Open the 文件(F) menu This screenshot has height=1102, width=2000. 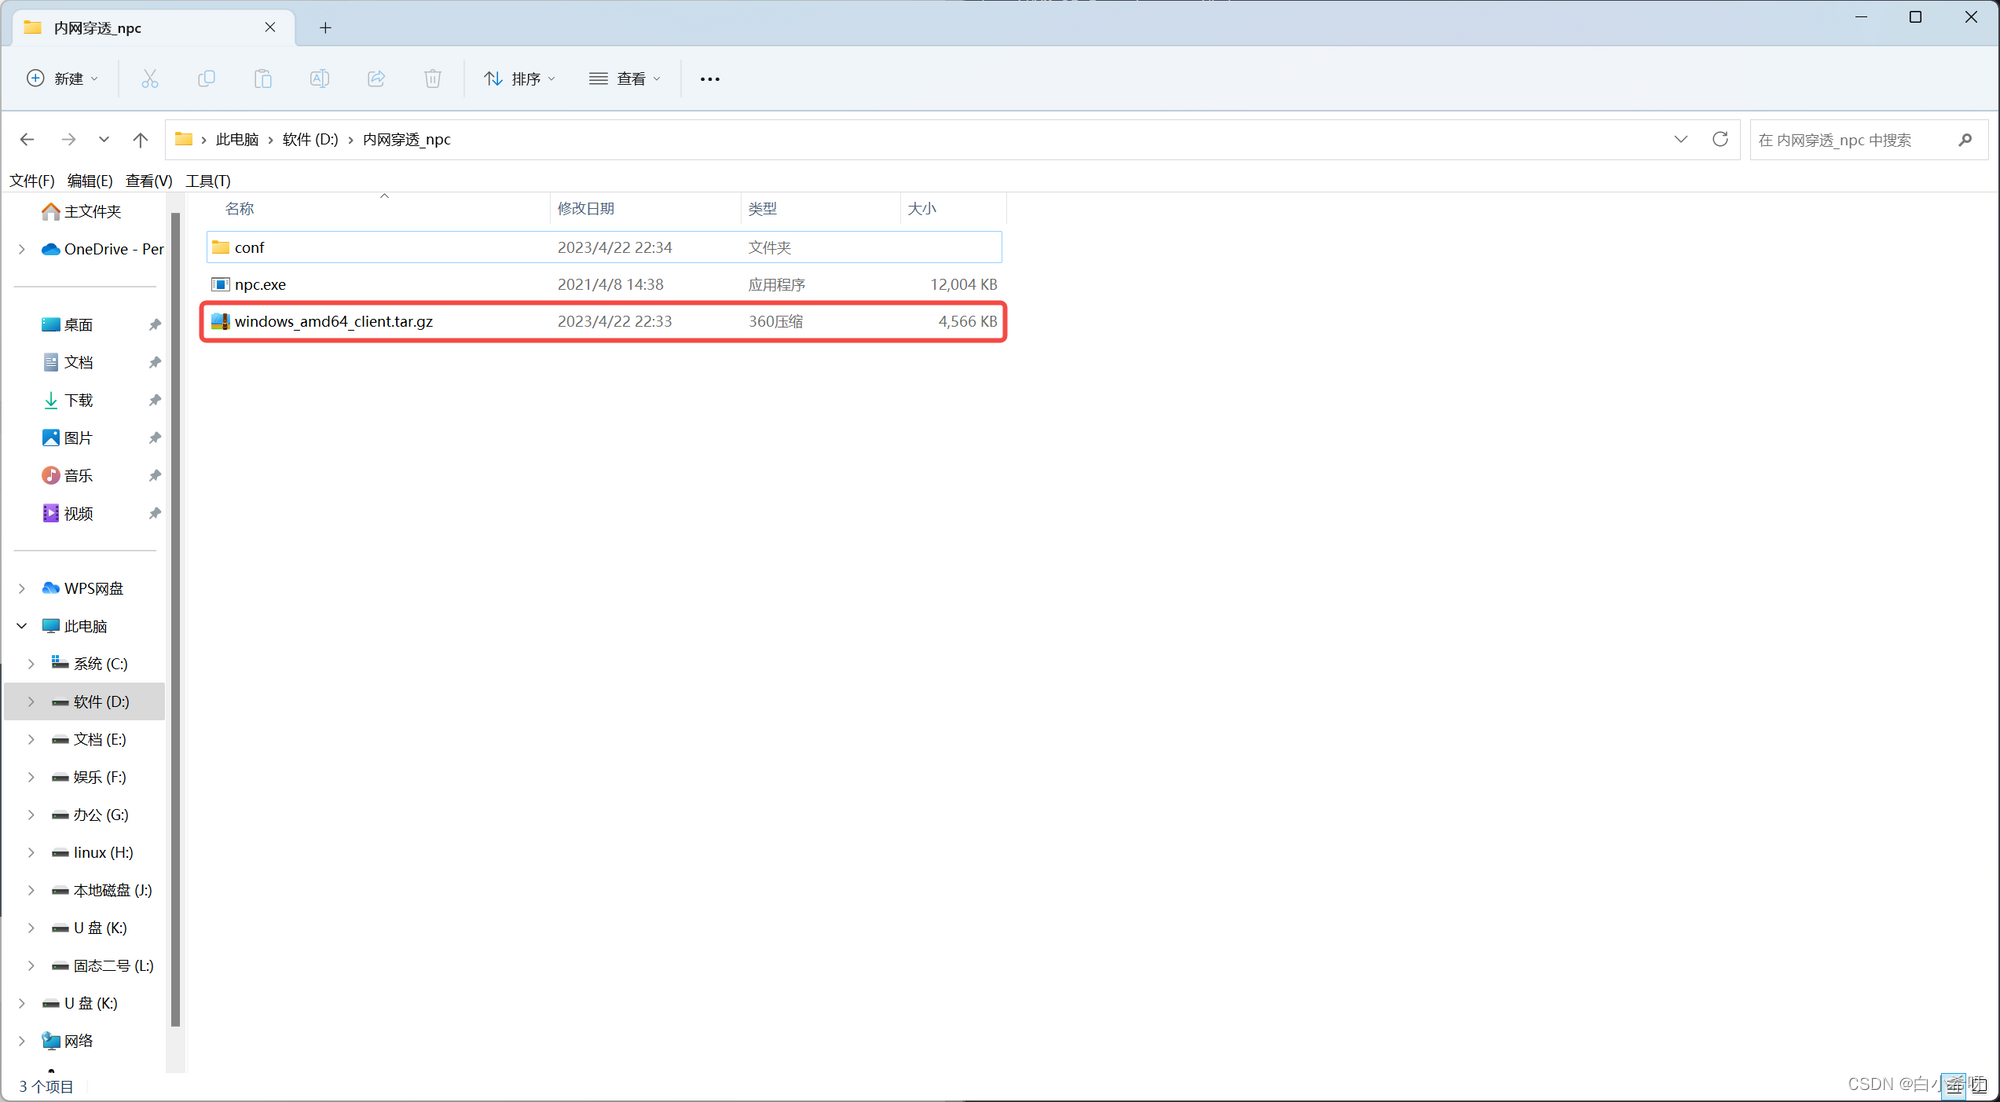tap(32, 181)
